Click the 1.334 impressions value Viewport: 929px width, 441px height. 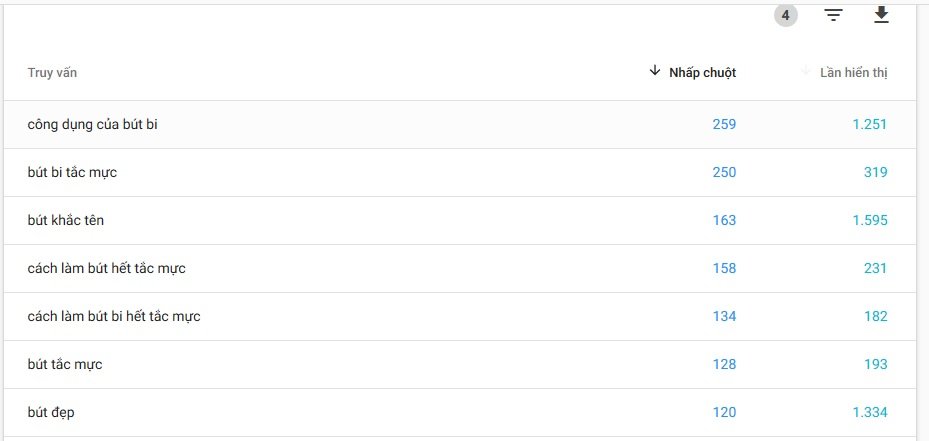869,413
